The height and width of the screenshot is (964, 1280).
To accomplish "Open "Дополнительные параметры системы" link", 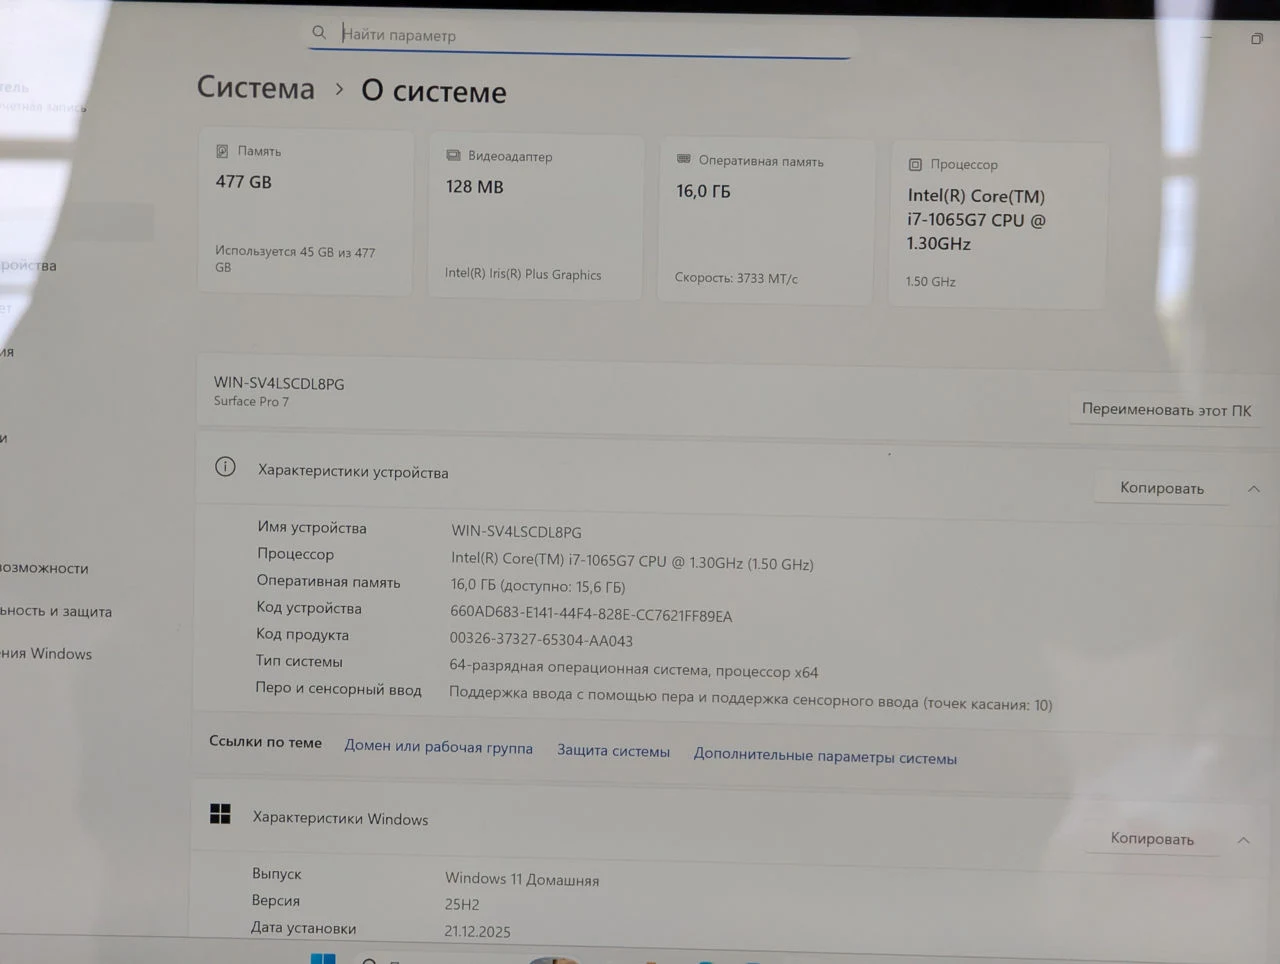I will (825, 757).
